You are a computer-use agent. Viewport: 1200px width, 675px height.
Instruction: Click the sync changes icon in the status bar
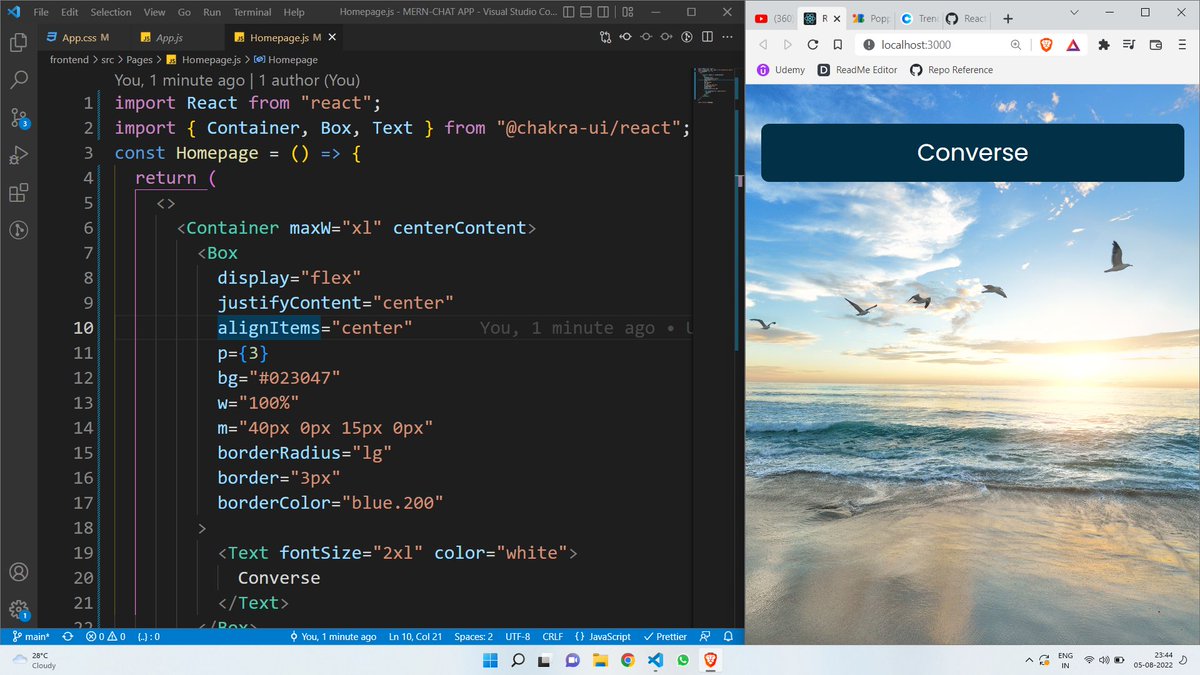pyautogui.click(x=68, y=636)
